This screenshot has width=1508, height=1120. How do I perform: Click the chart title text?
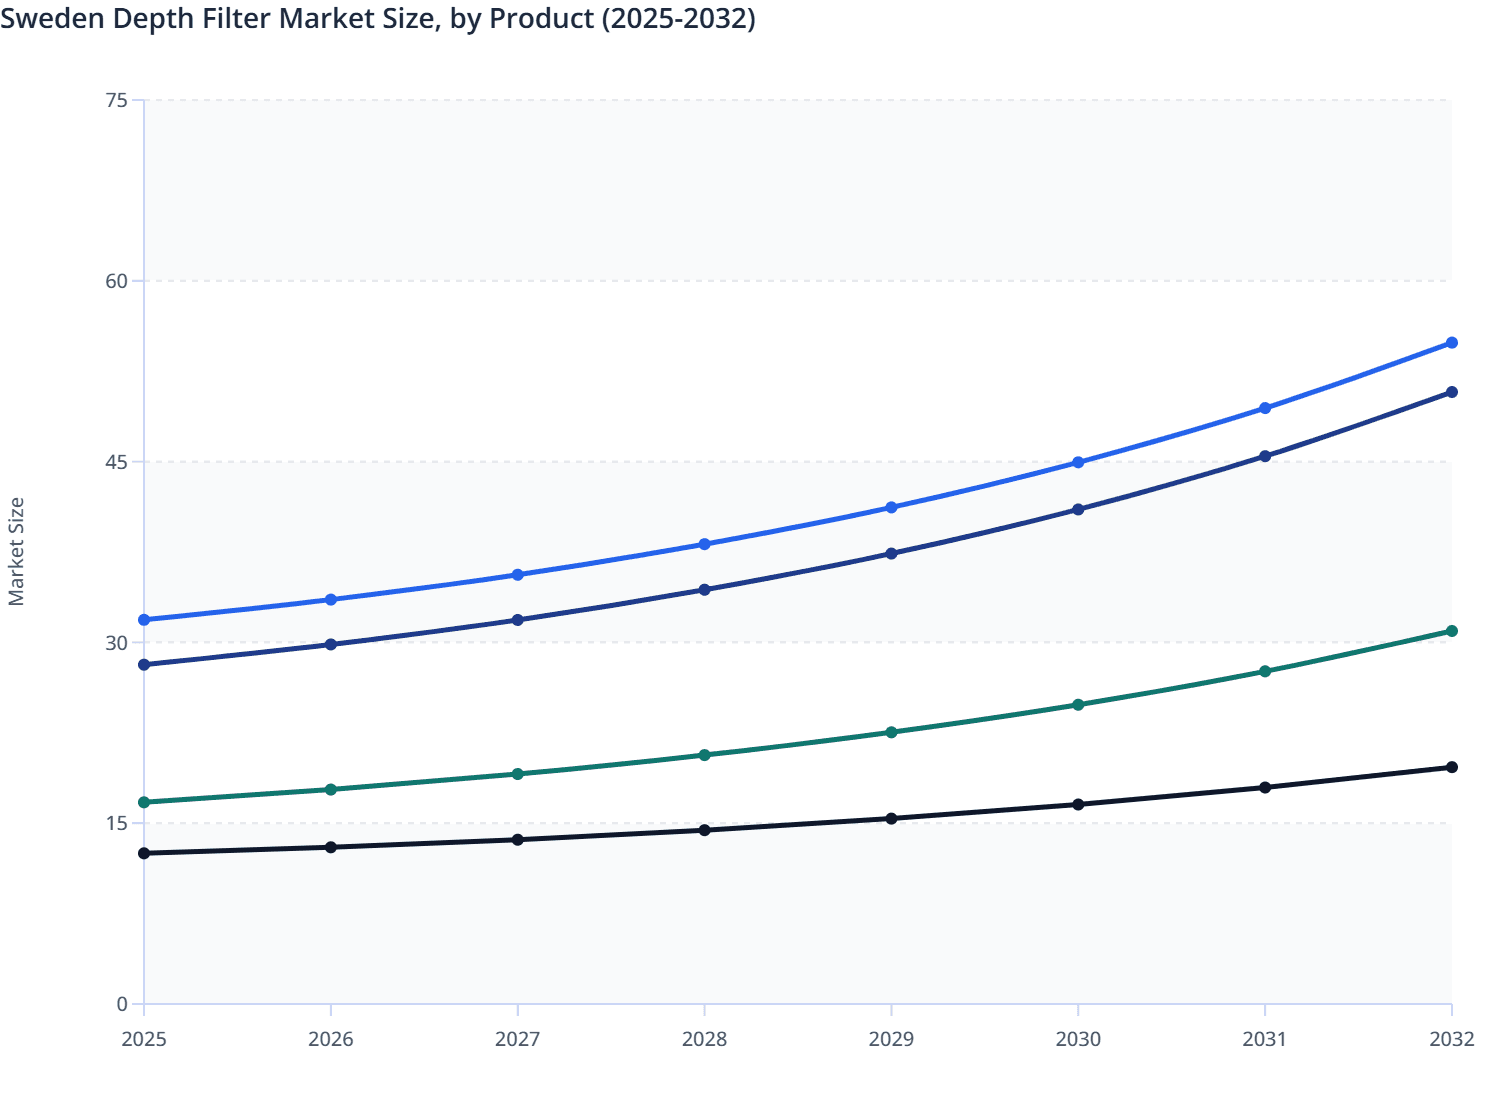pyautogui.click(x=378, y=19)
